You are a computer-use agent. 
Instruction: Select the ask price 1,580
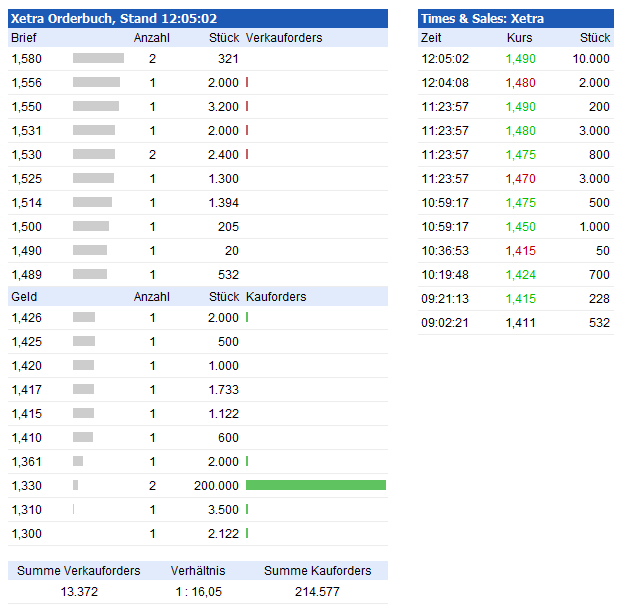click(x=27, y=59)
